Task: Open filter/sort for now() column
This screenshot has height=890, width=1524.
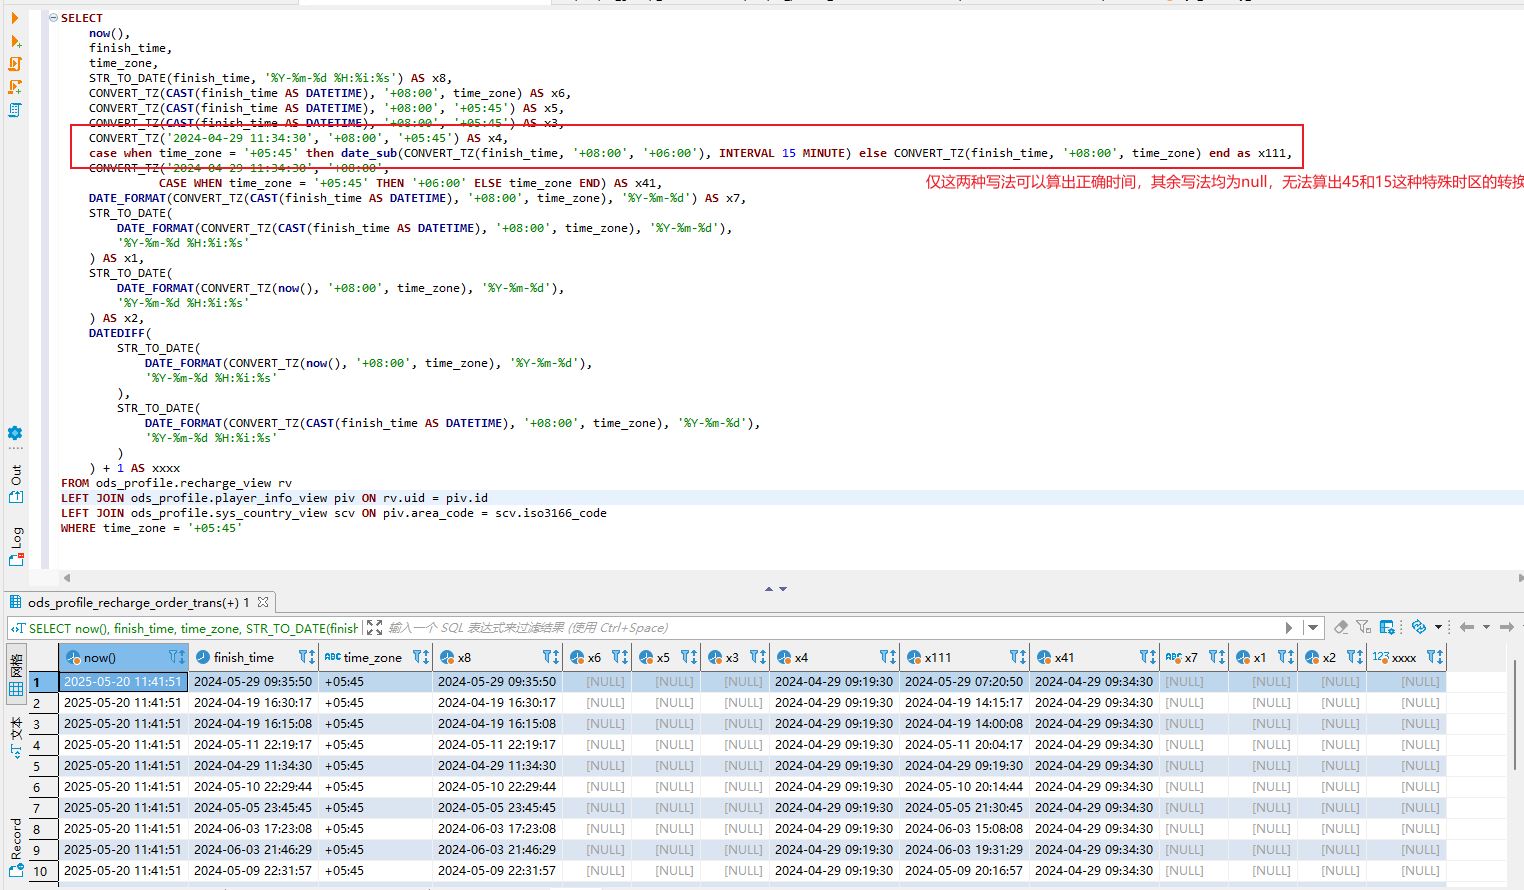Action: (176, 657)
